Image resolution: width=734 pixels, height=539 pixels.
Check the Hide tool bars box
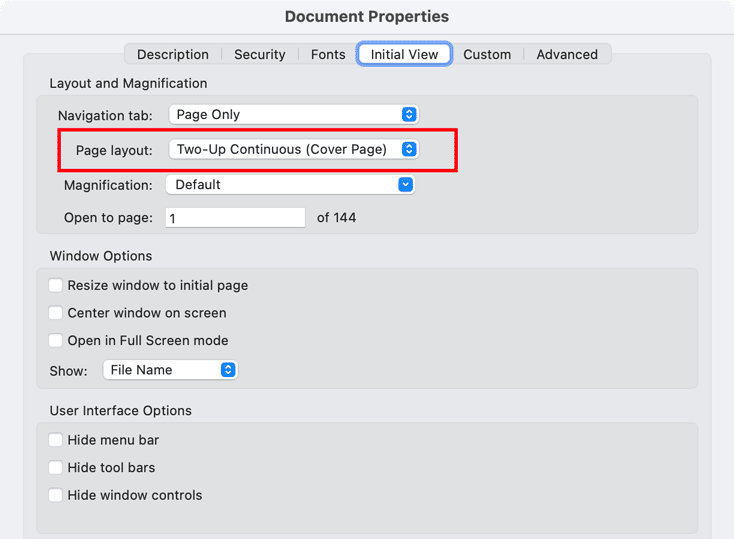[56, 467]
